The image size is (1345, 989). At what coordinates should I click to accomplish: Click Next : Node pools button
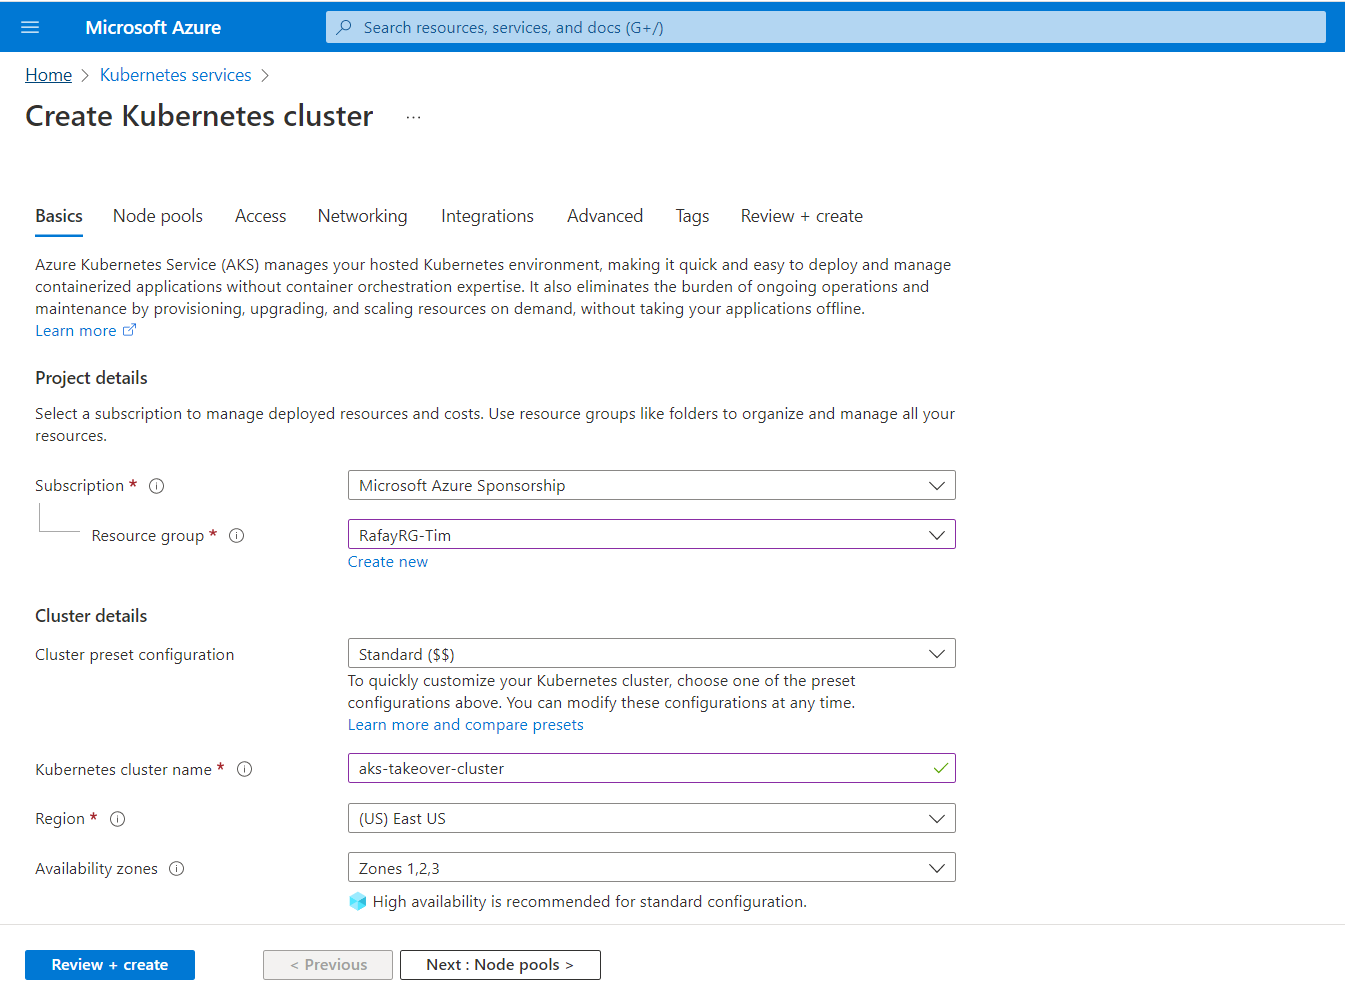pyautogui.click(x=500, y=965)
